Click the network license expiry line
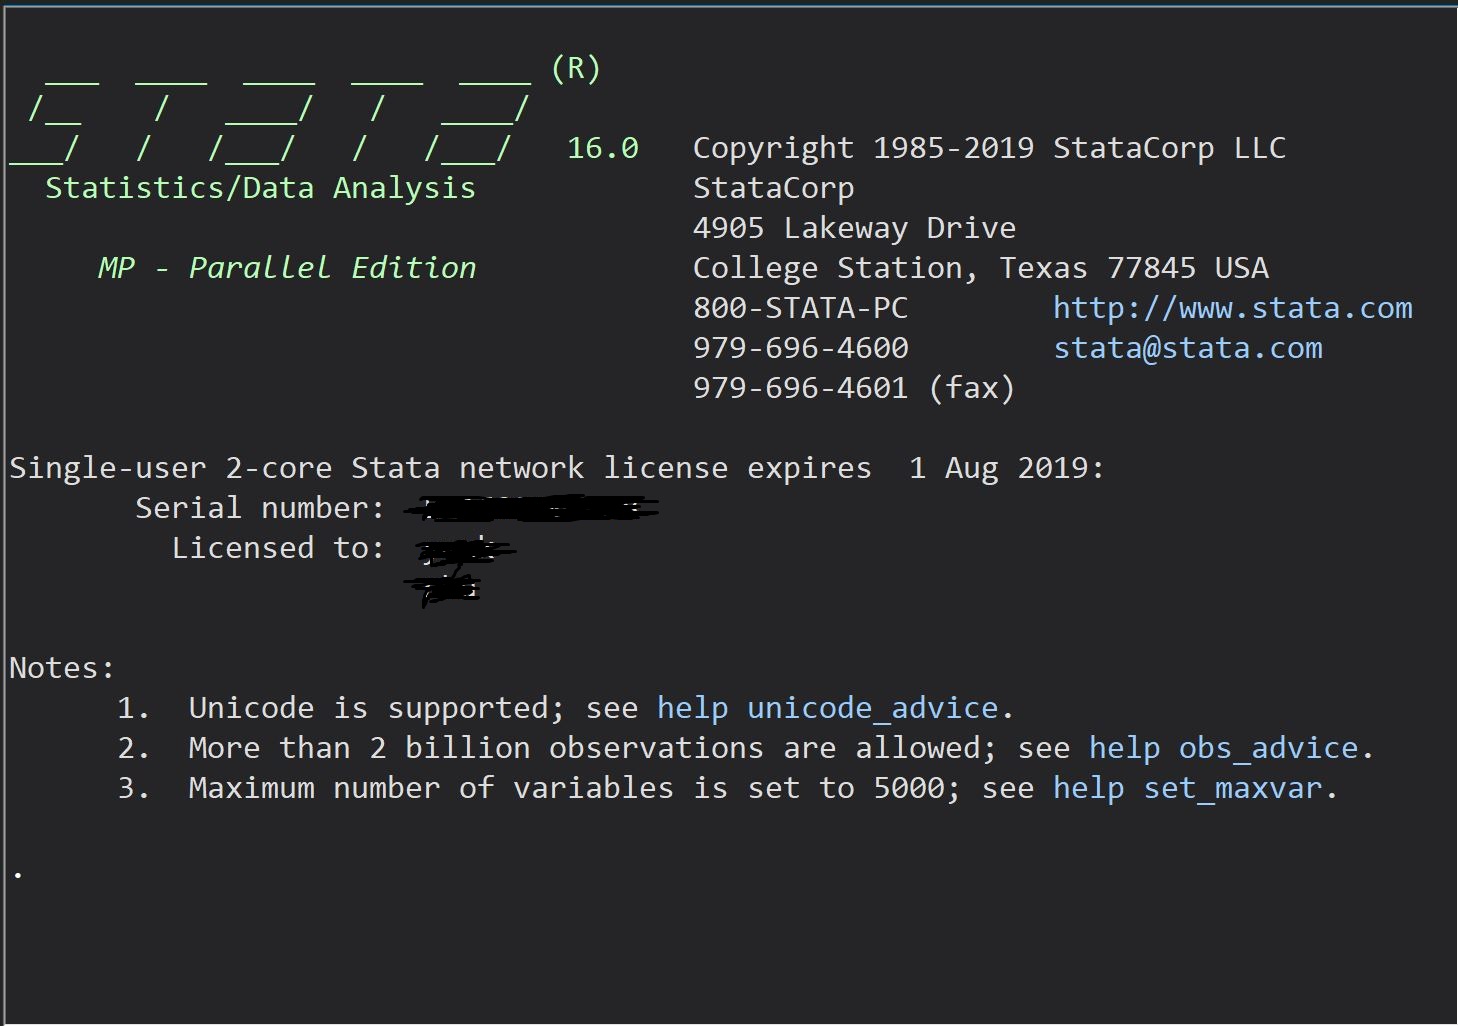 pos(556,468)
